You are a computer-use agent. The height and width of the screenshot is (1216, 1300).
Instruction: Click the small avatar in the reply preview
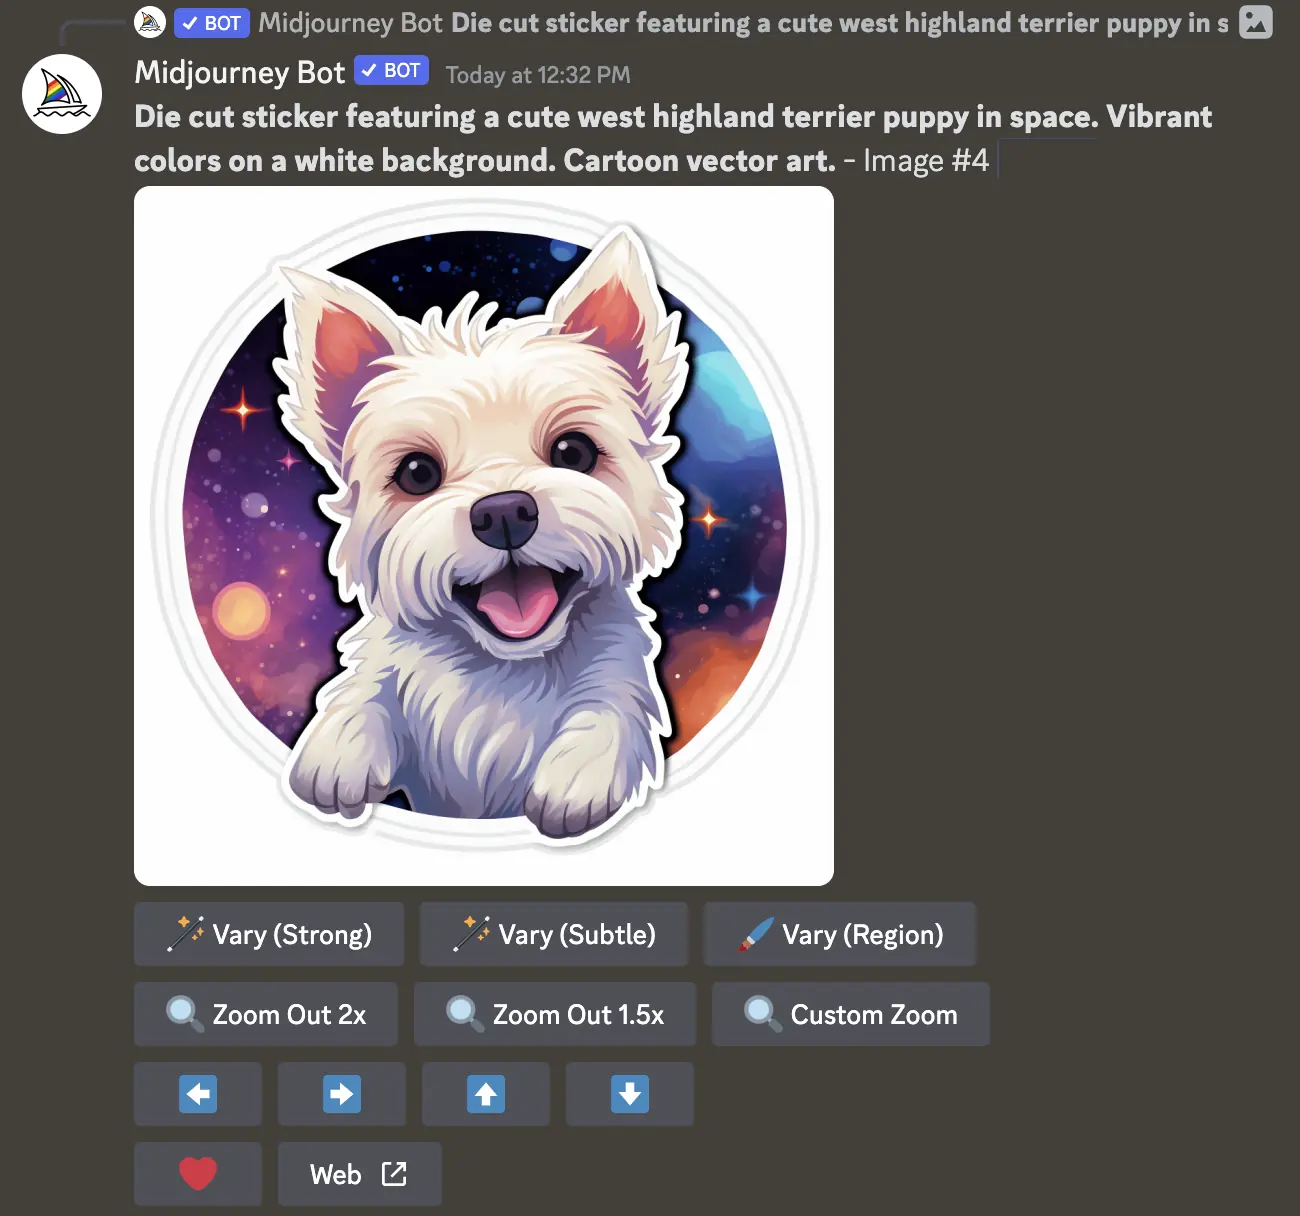coord(150,22)
